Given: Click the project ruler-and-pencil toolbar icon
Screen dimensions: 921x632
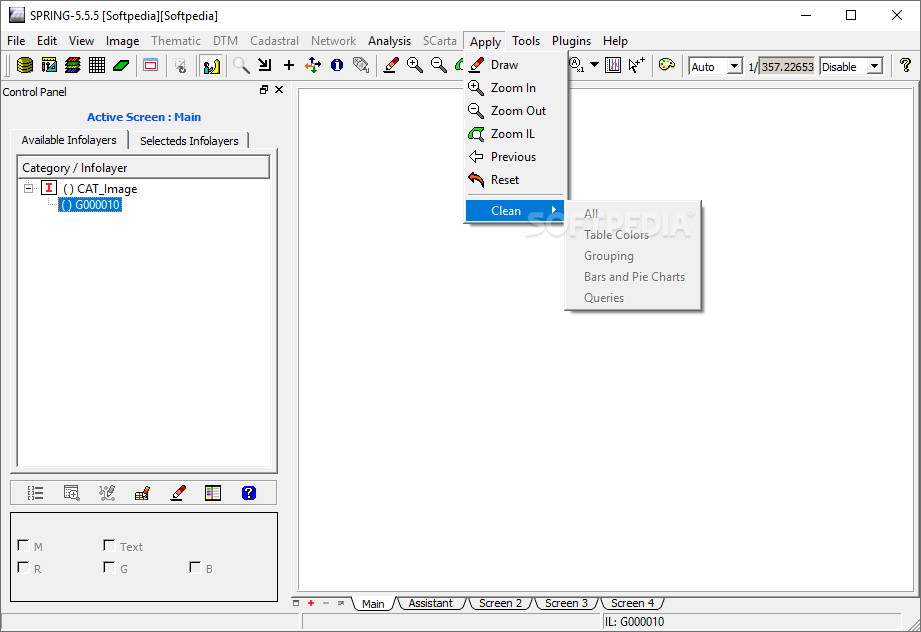Looking at the screenshot, I should (49, 65).
